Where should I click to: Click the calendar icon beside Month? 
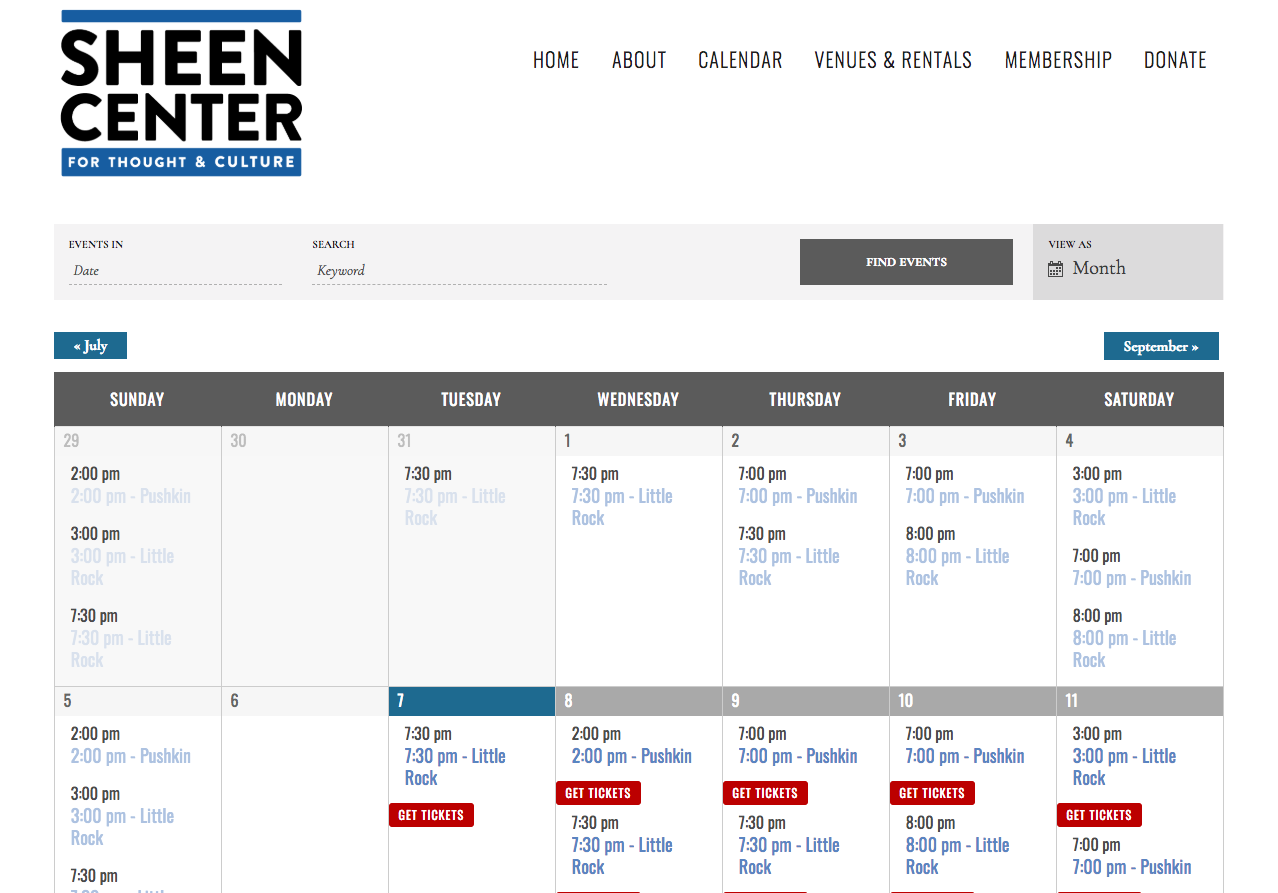click(x=1055, y=269)
